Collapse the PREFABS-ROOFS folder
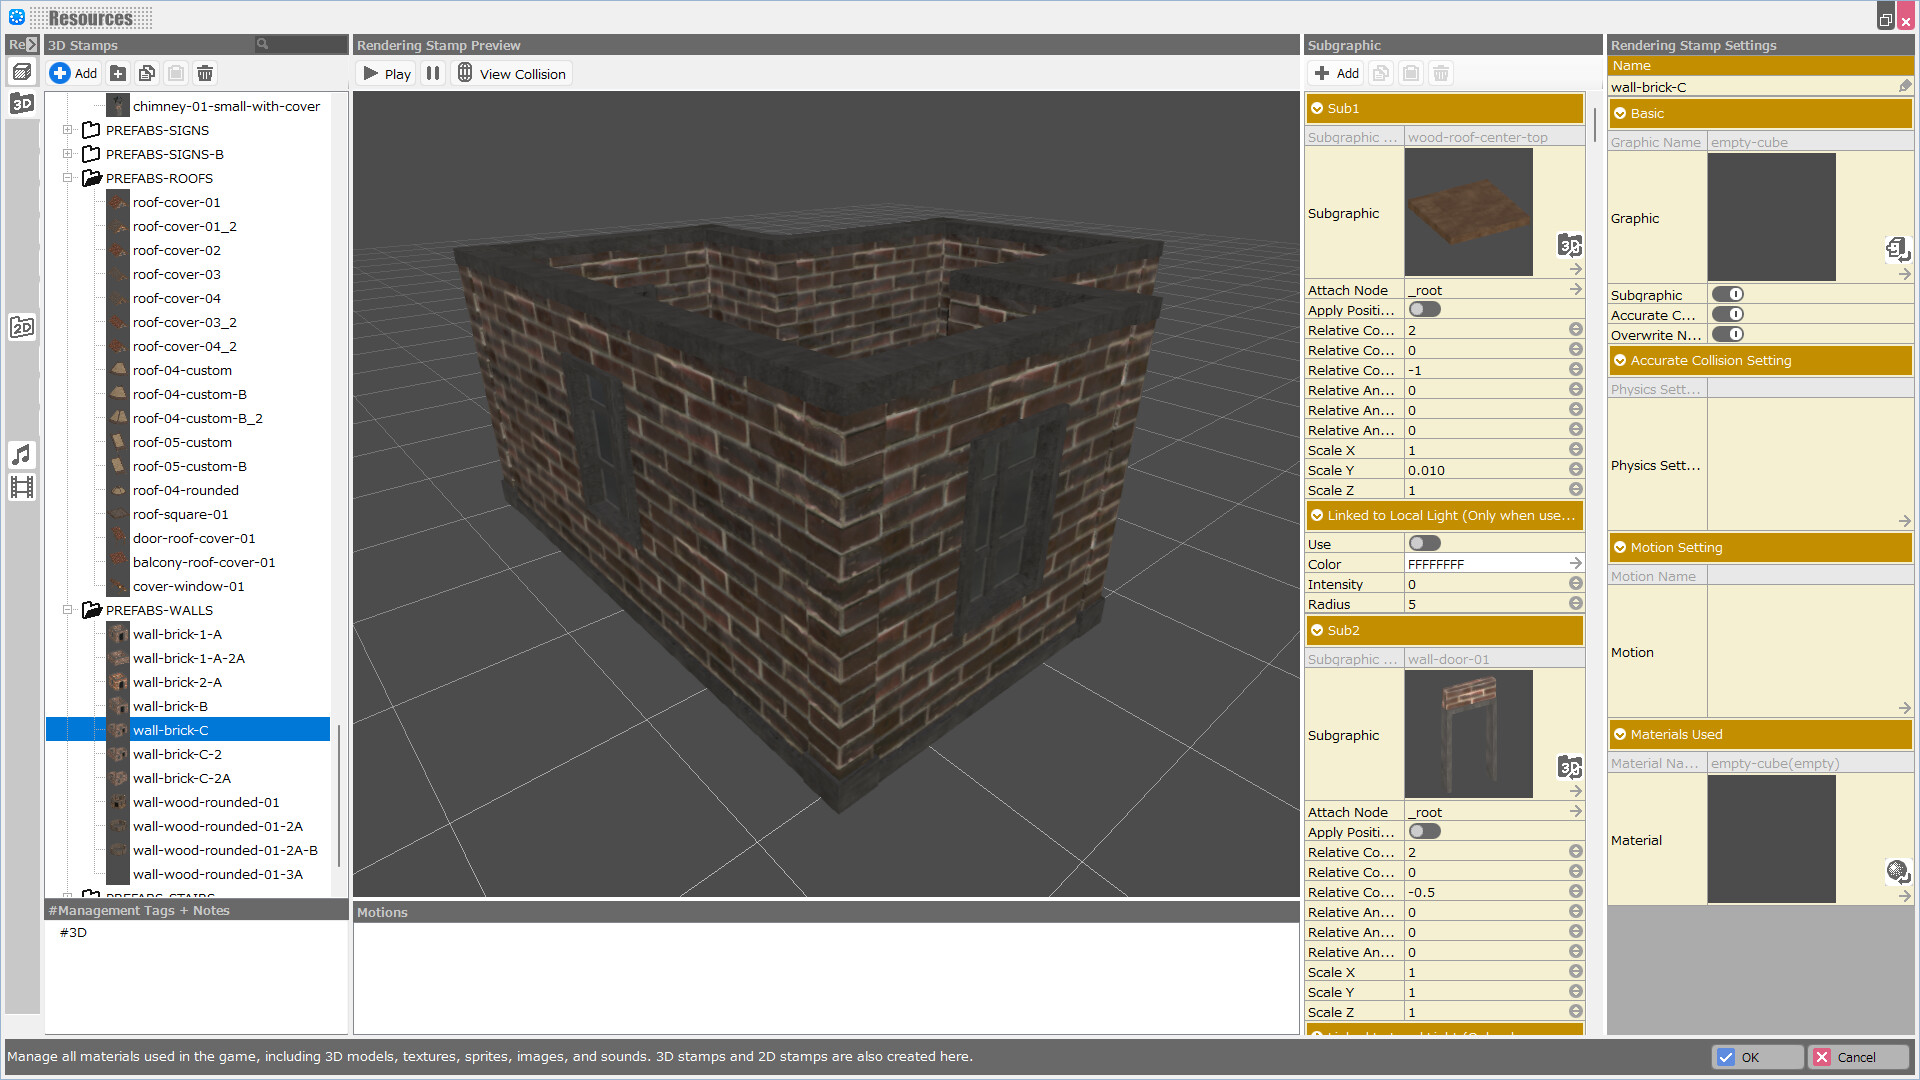This screenshot has width=1920, height=1080. pyautogui.click(x=67, y=178)
